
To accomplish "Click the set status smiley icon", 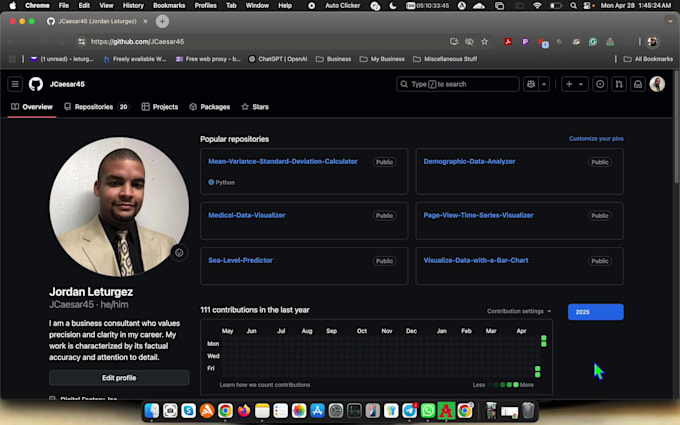I will (179, 252).
